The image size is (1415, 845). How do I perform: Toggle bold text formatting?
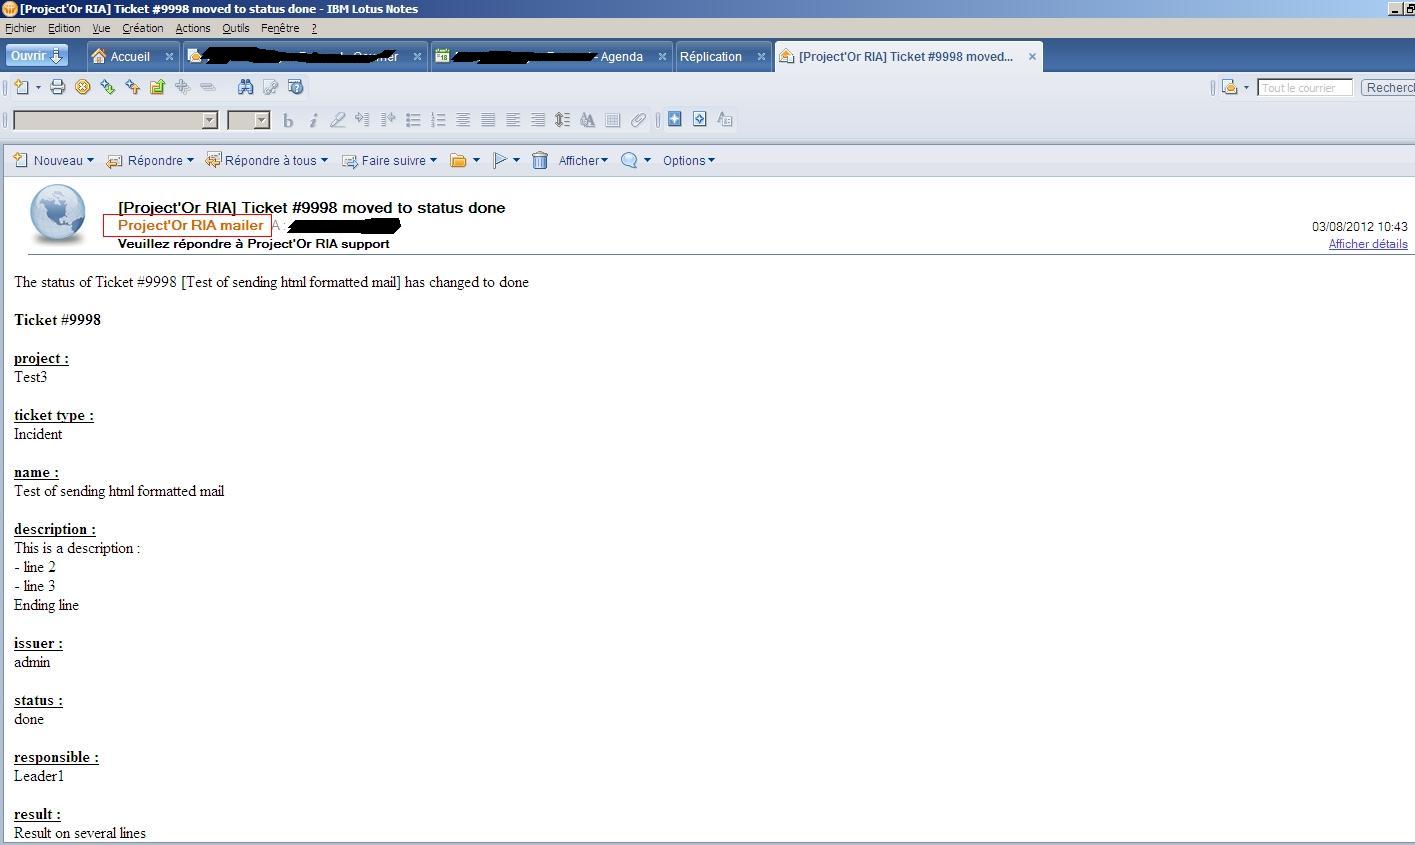tap(288, 120)
